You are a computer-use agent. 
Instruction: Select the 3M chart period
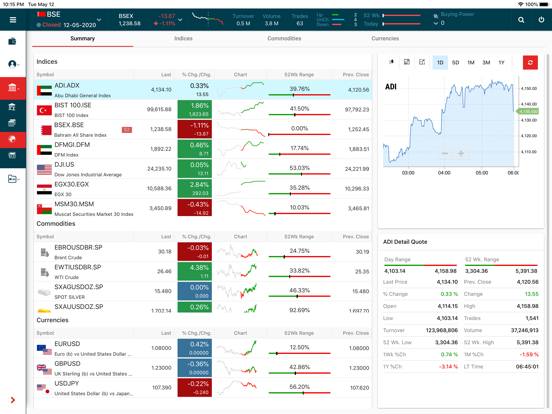(486, 63)
